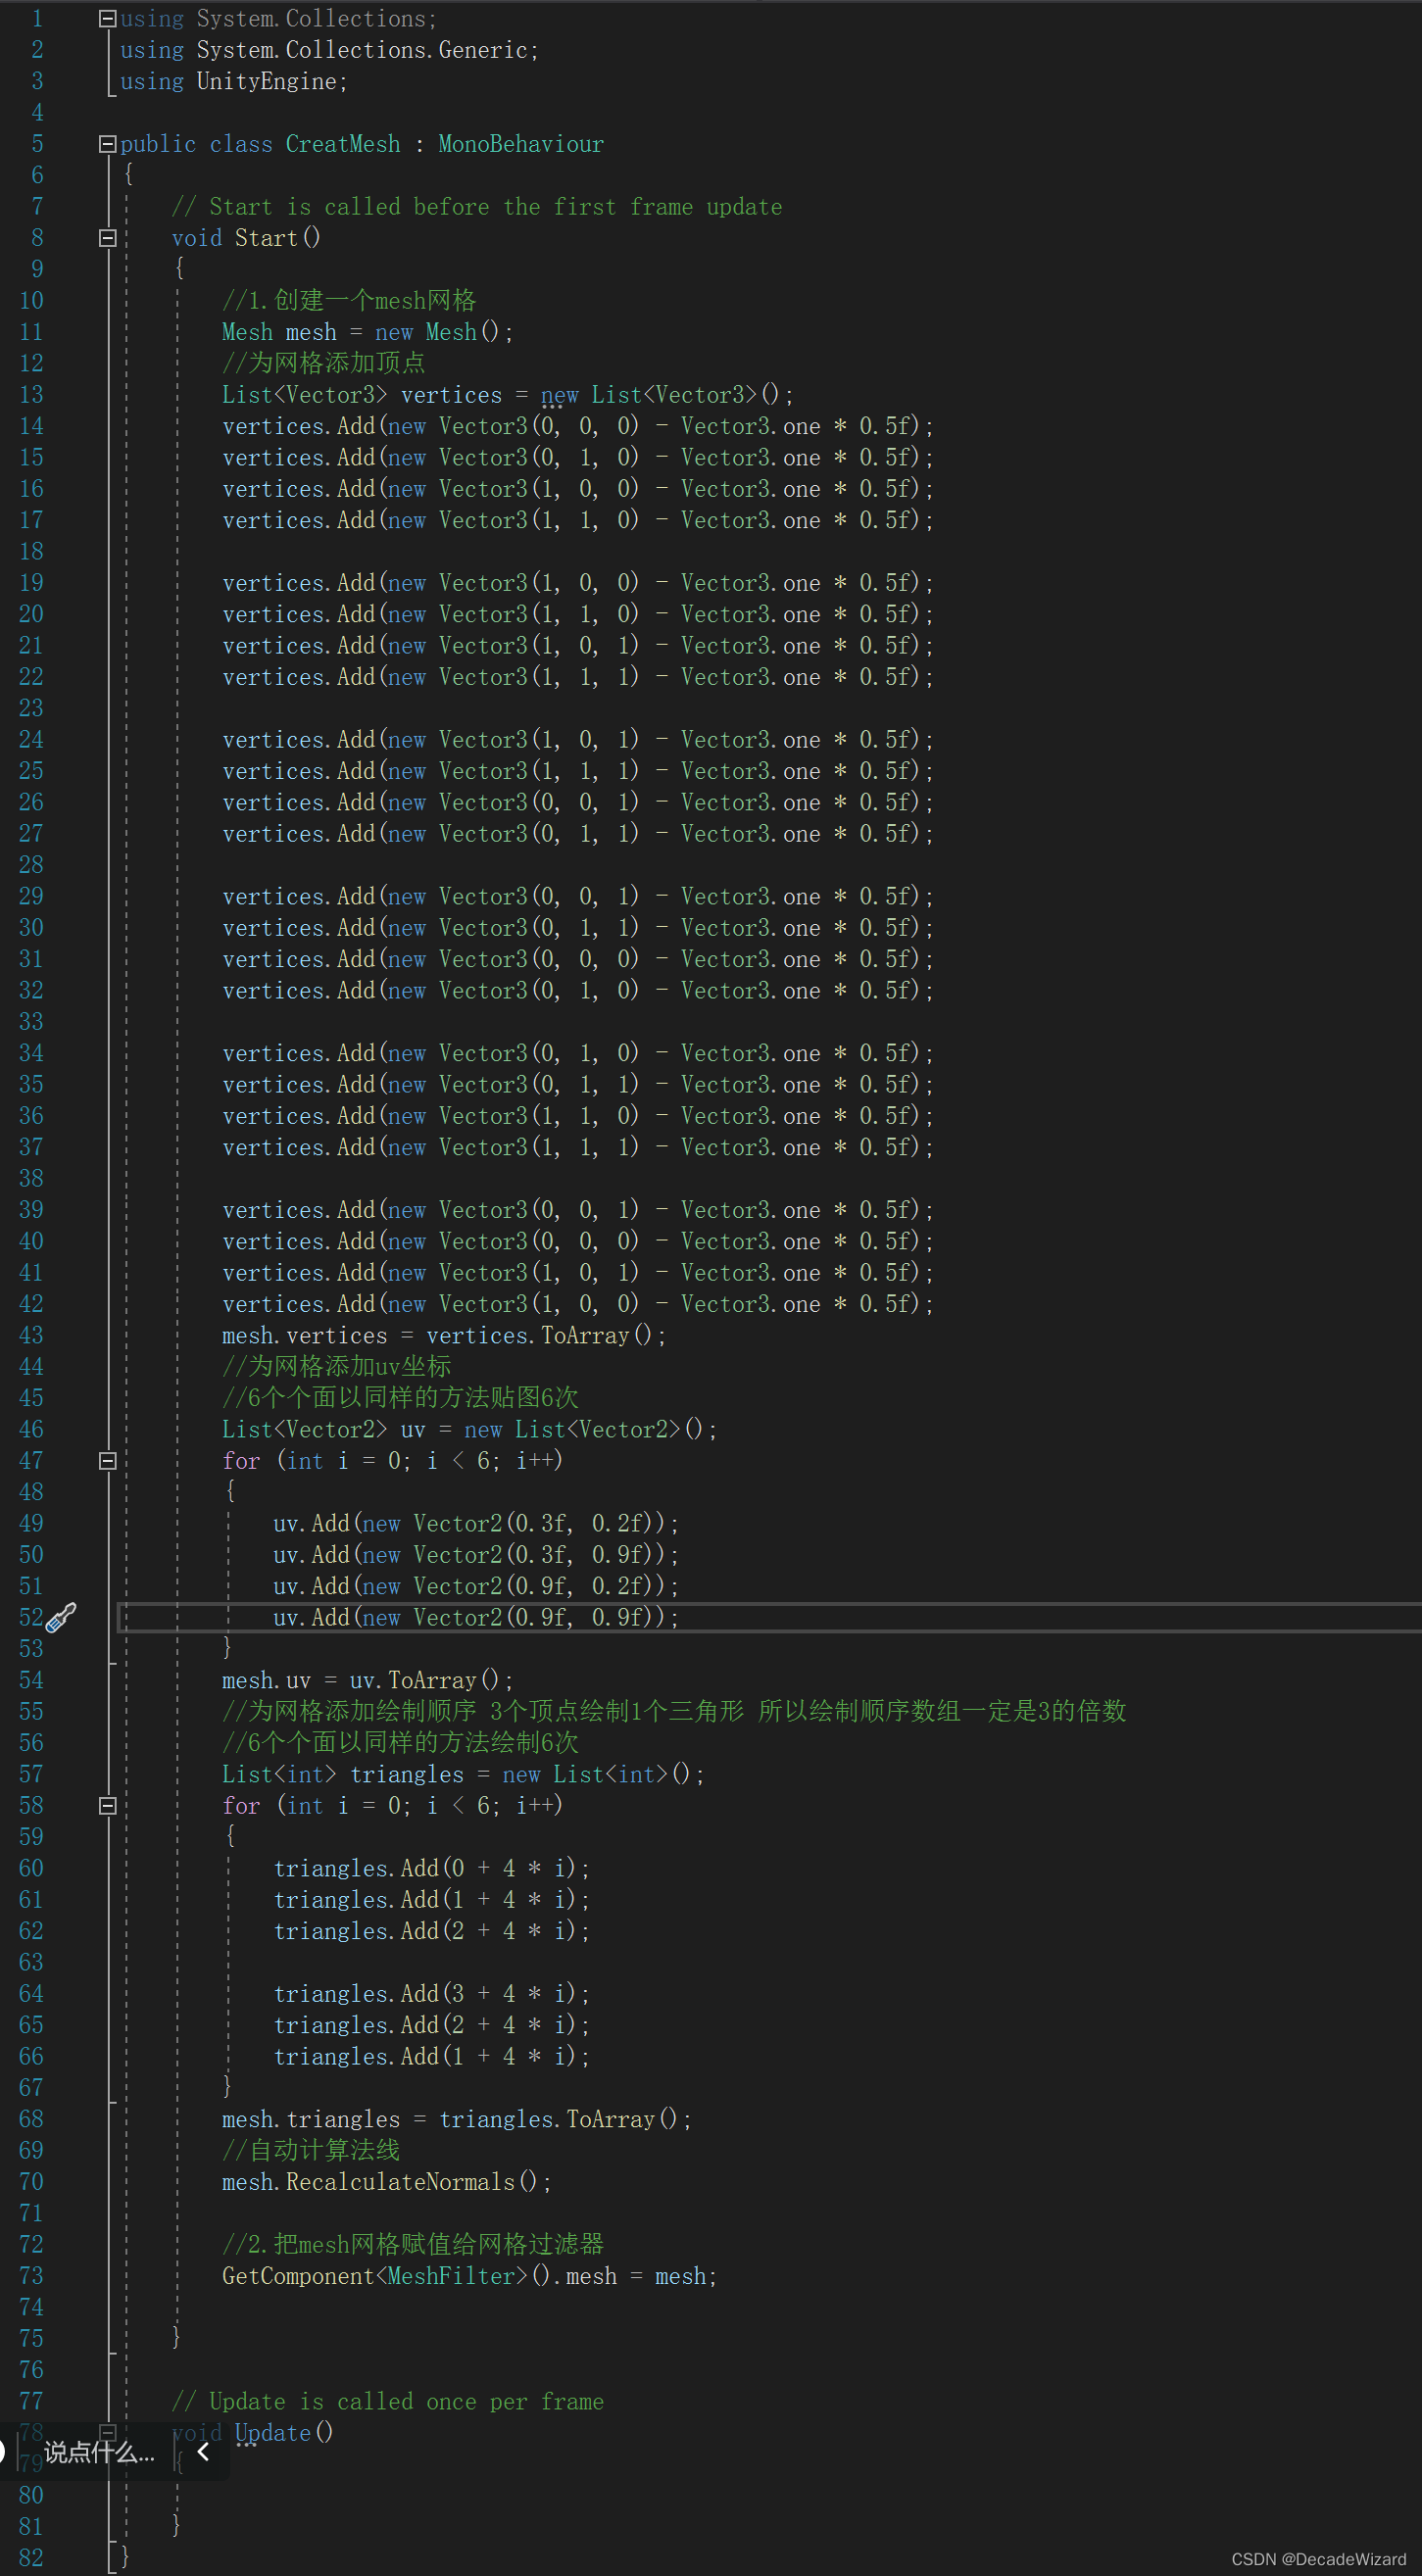Viewport: 1422px width, 2576px height.
Task: Collapse the using directives block
Action: click(107, 18)
